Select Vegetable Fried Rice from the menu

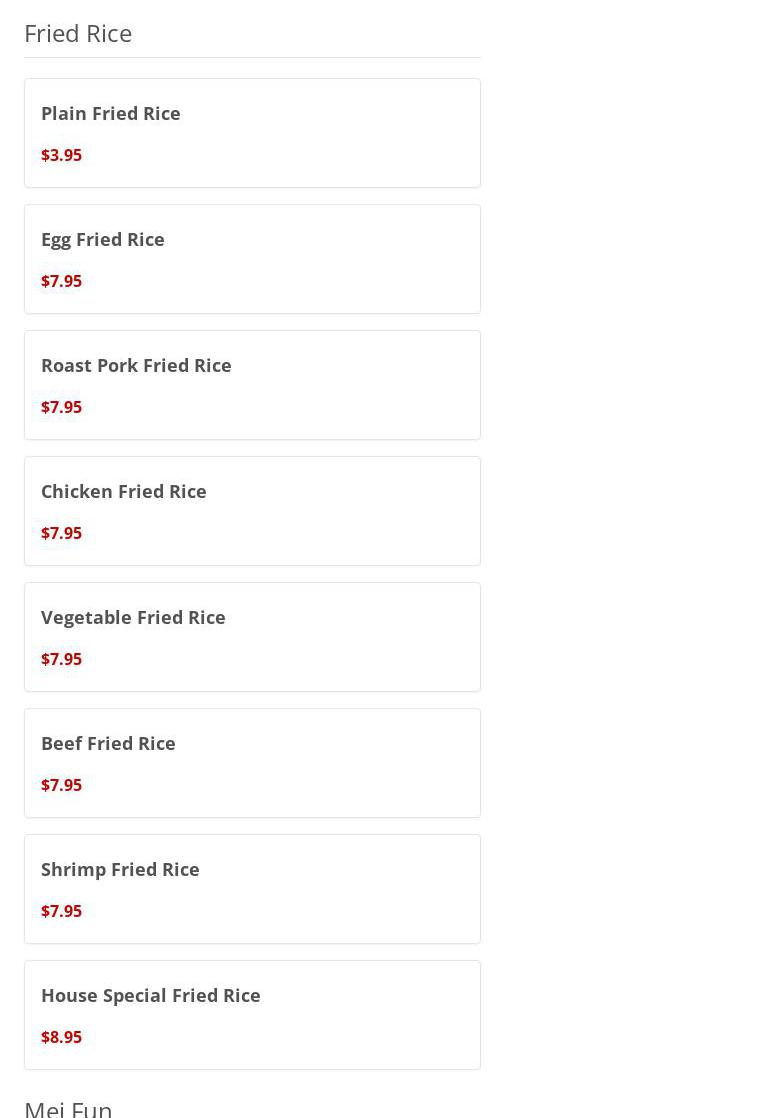[x=133, y=617]
